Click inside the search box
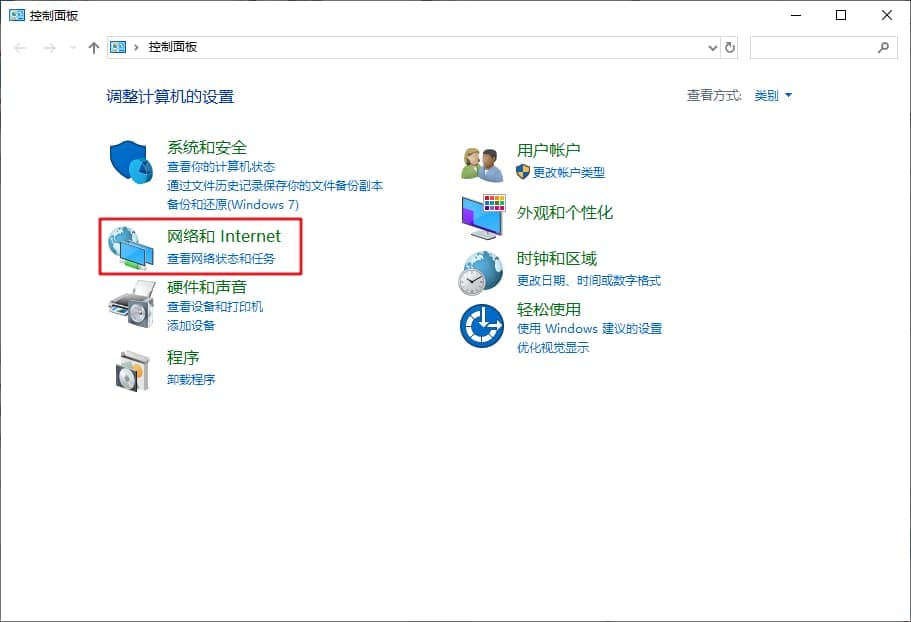 [820, 47]
